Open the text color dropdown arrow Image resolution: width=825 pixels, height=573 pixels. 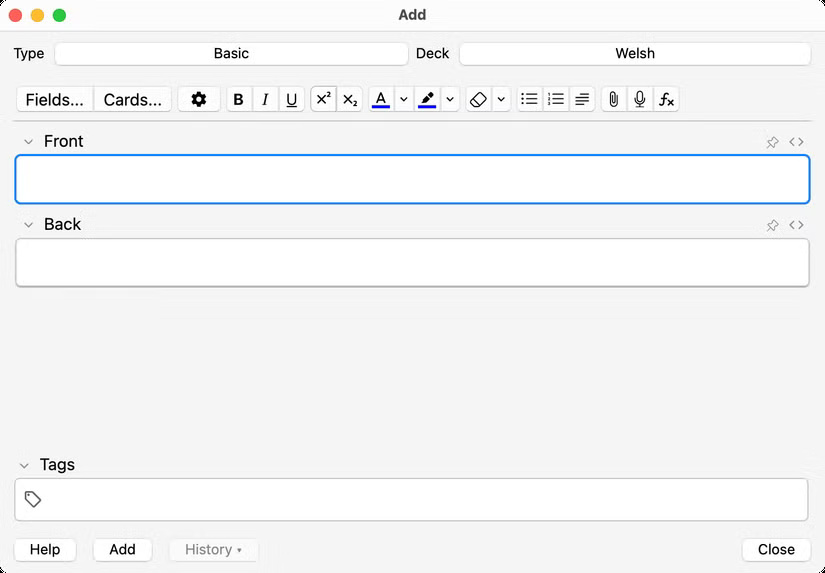point(403,99)
